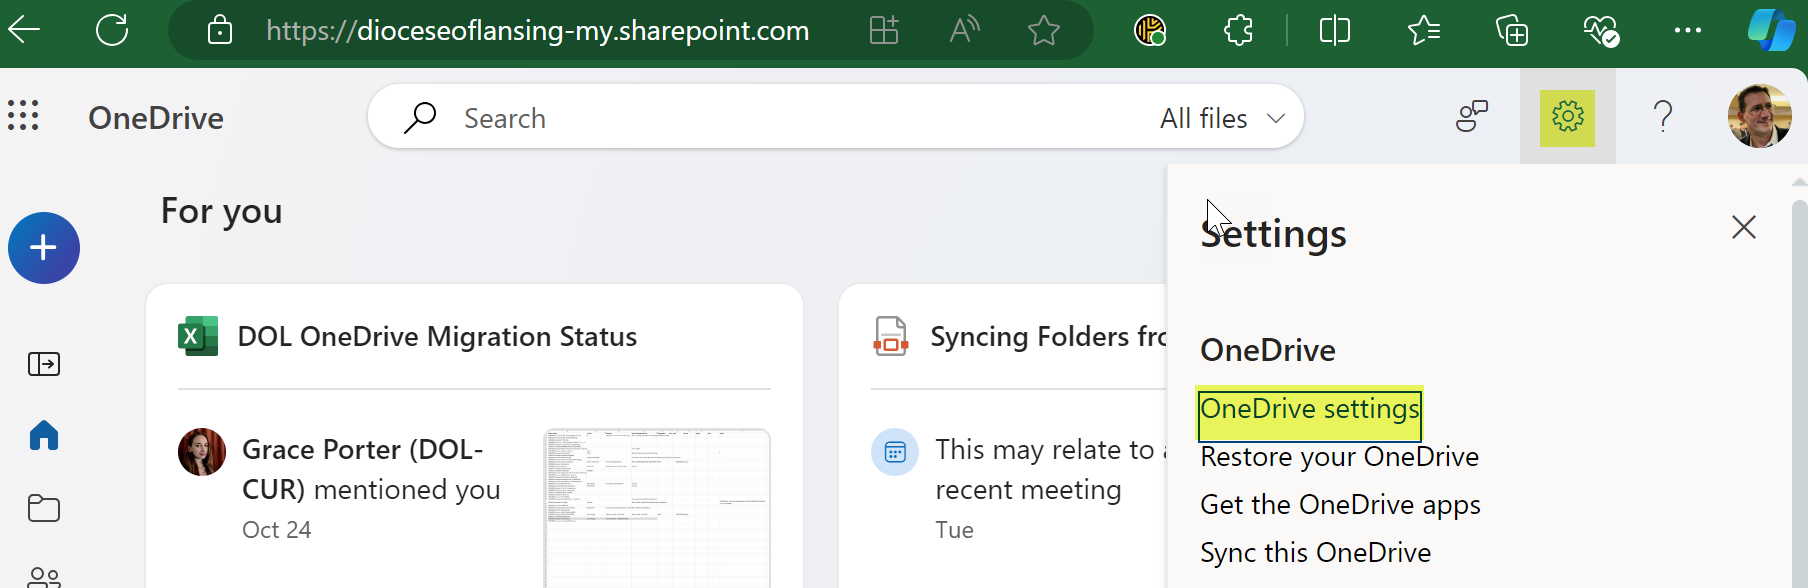This screenshot has width=1808, height=588.
Task: Open OneDrive settings link
Action: click(x=1310, y=409)
